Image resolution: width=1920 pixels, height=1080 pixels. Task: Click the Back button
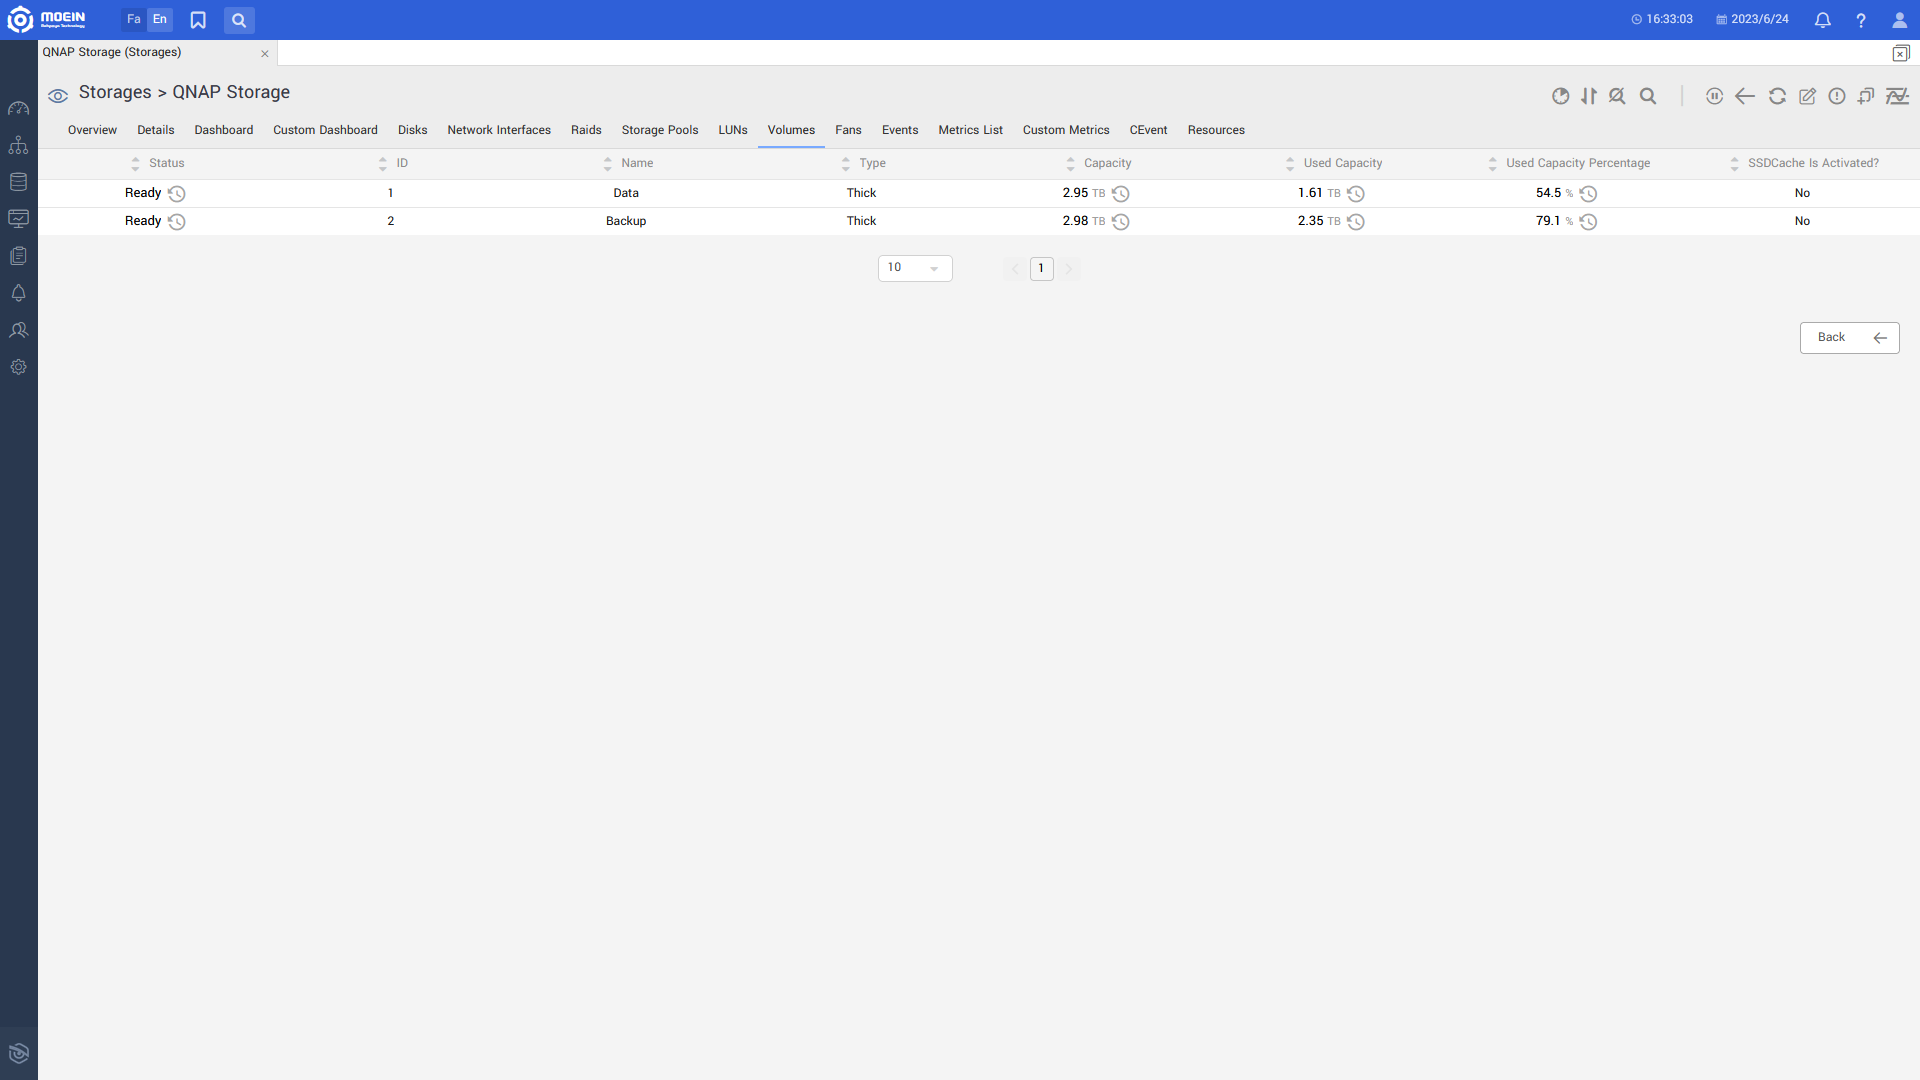point(1850,338)
